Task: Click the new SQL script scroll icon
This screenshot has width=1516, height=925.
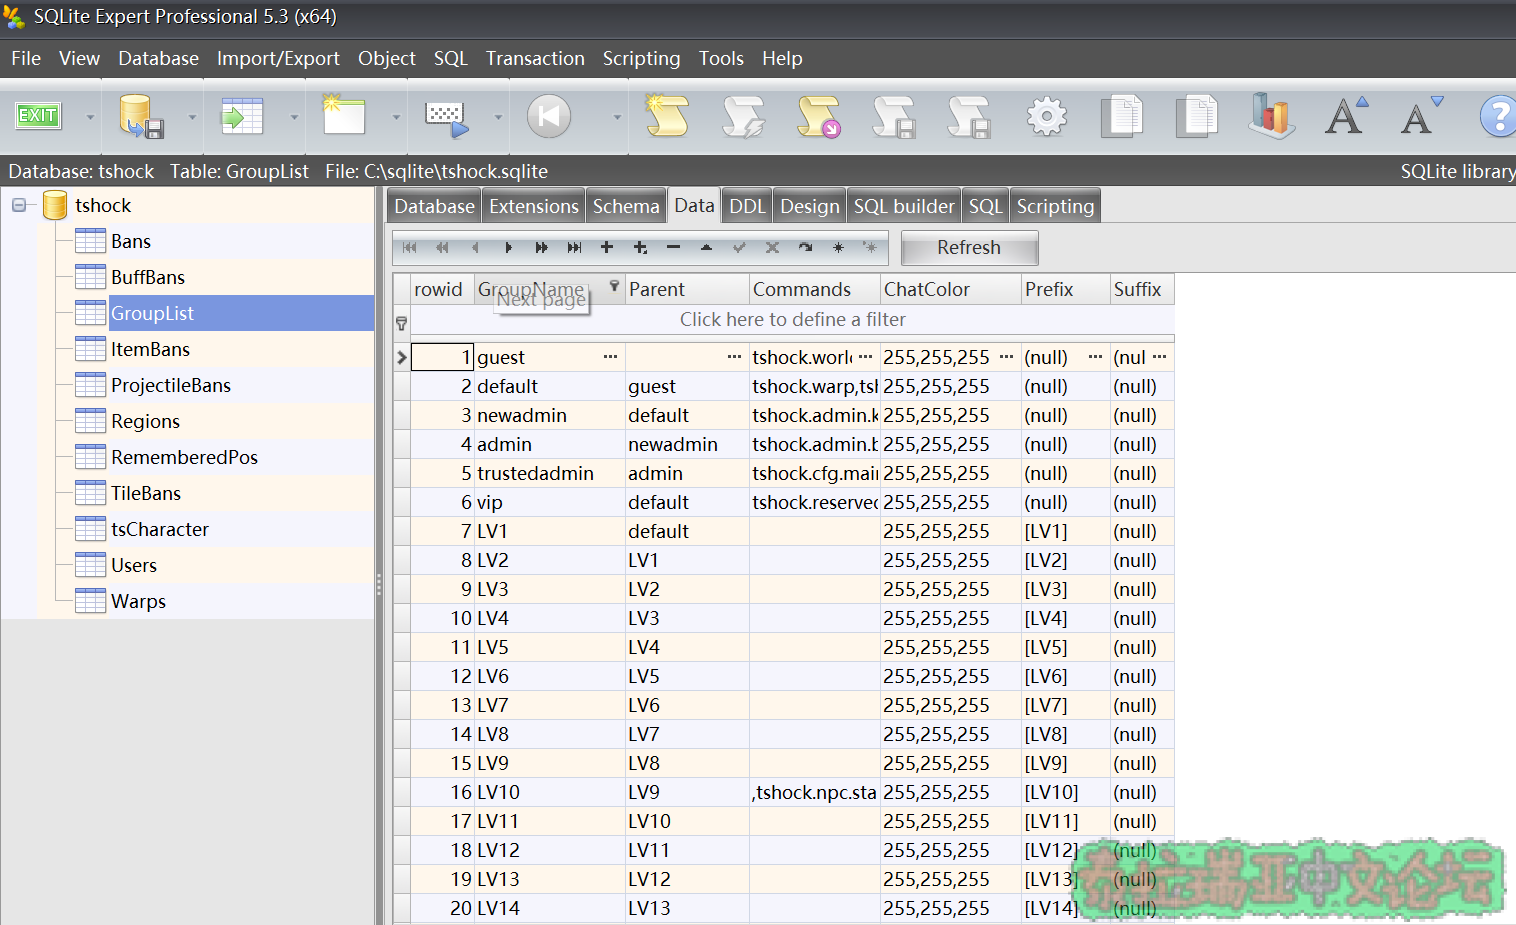Action: (x=667, y=116)
